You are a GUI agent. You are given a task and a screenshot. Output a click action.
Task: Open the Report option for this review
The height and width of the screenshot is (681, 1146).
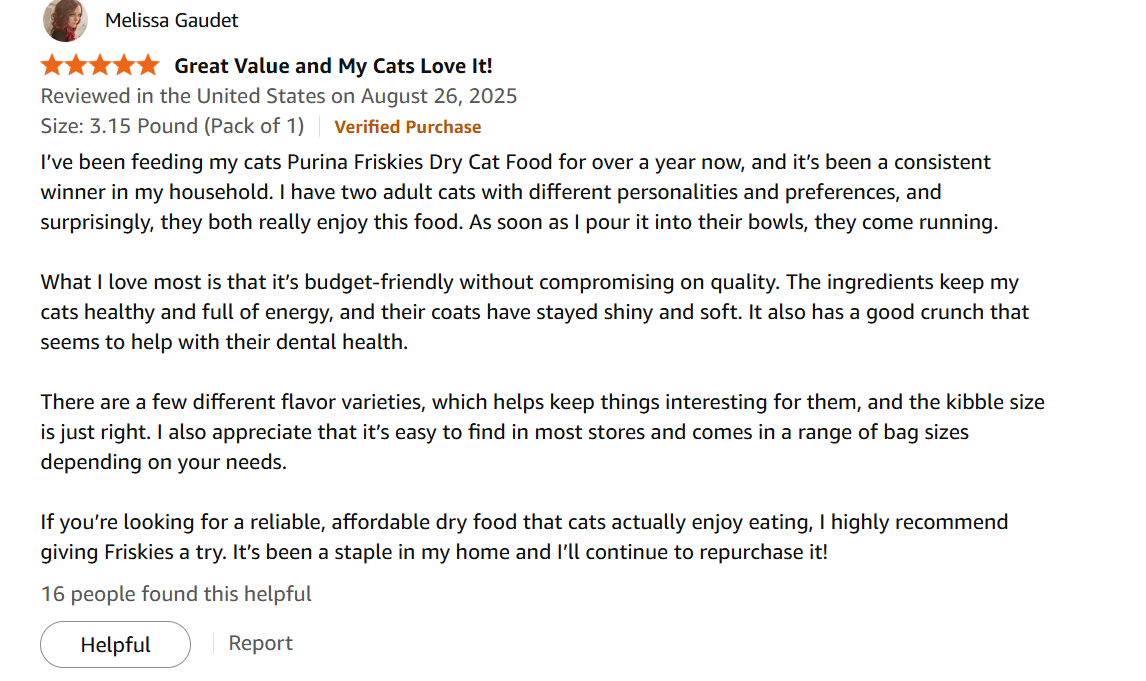(x=260, y=643)
